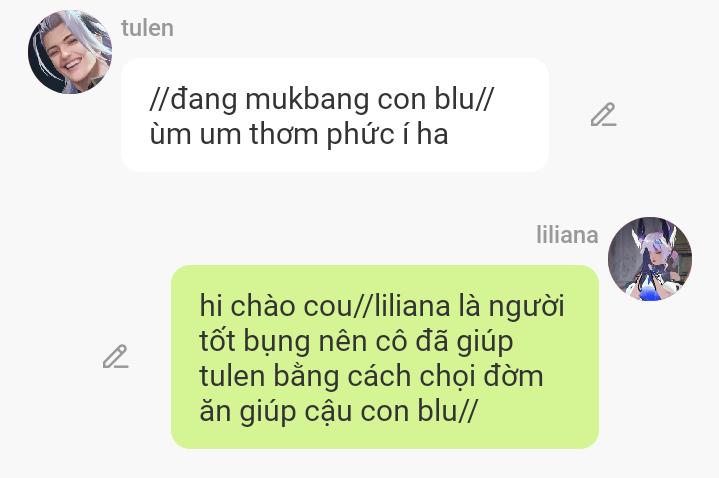Click the text "//đang mukbang con blu//"

[x=322, y=99]
